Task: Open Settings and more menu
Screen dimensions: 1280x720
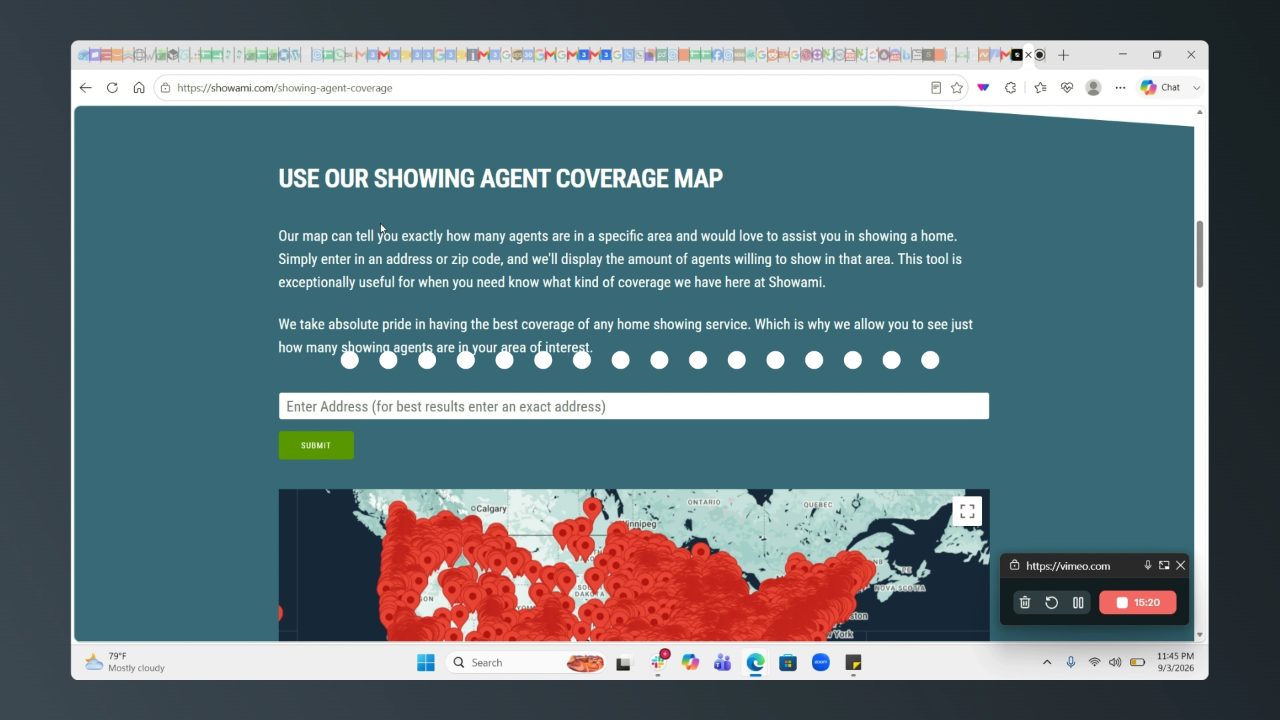Action: [x=1120, y=88]
